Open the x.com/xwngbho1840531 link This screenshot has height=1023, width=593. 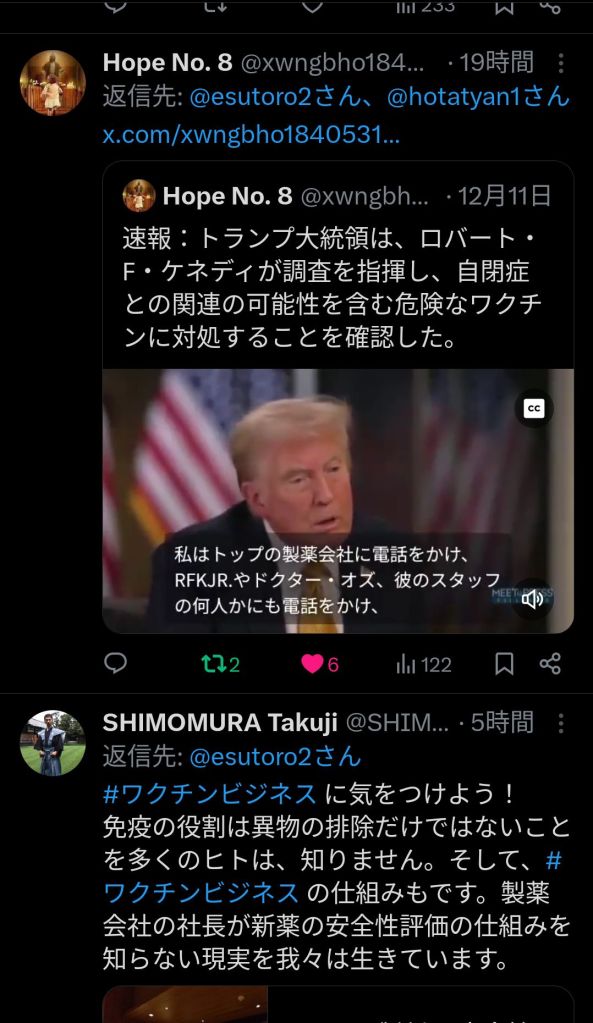pyautogui.click(x=251, y=135)
